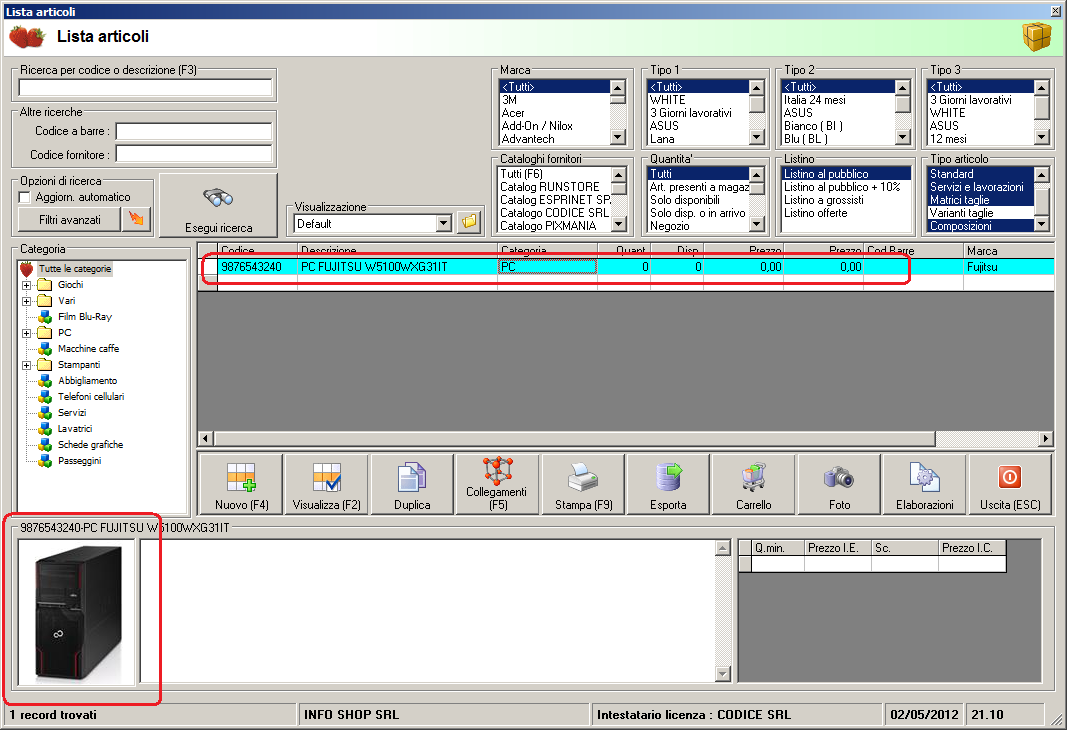The image size is (1067, 730).
Task: Select Abbigliamento category
Action: pyautogui.click(x=87, y=380)
